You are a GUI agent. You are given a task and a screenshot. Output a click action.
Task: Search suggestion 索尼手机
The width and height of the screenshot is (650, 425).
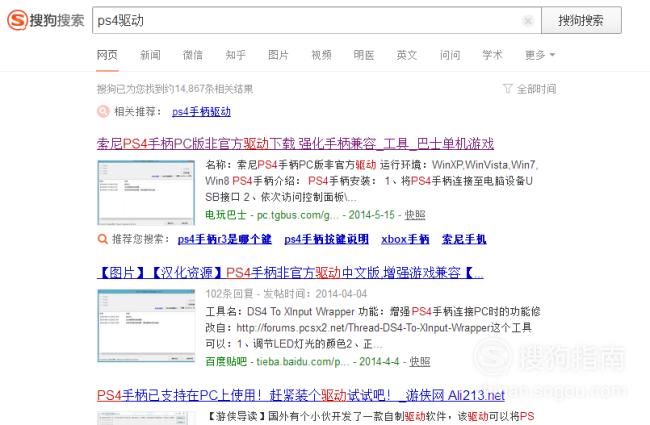tap(464, 239)
